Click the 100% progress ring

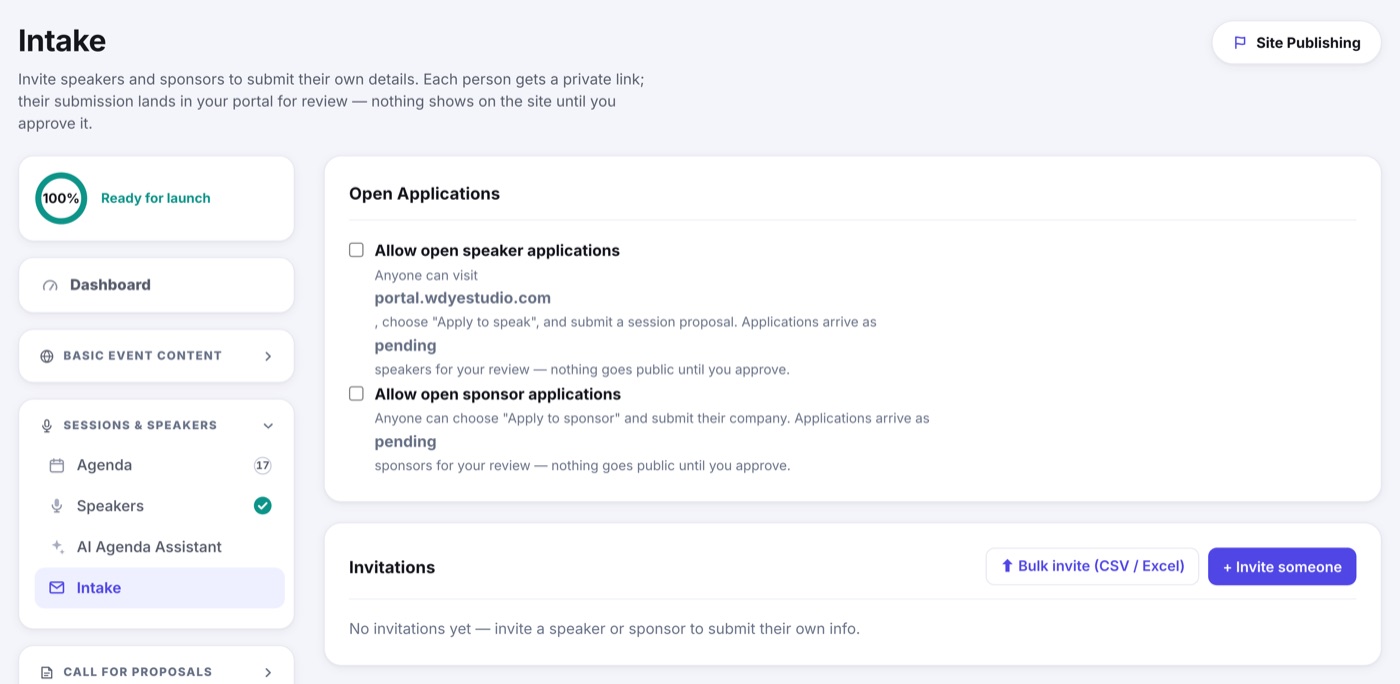[x=61, y=198]
